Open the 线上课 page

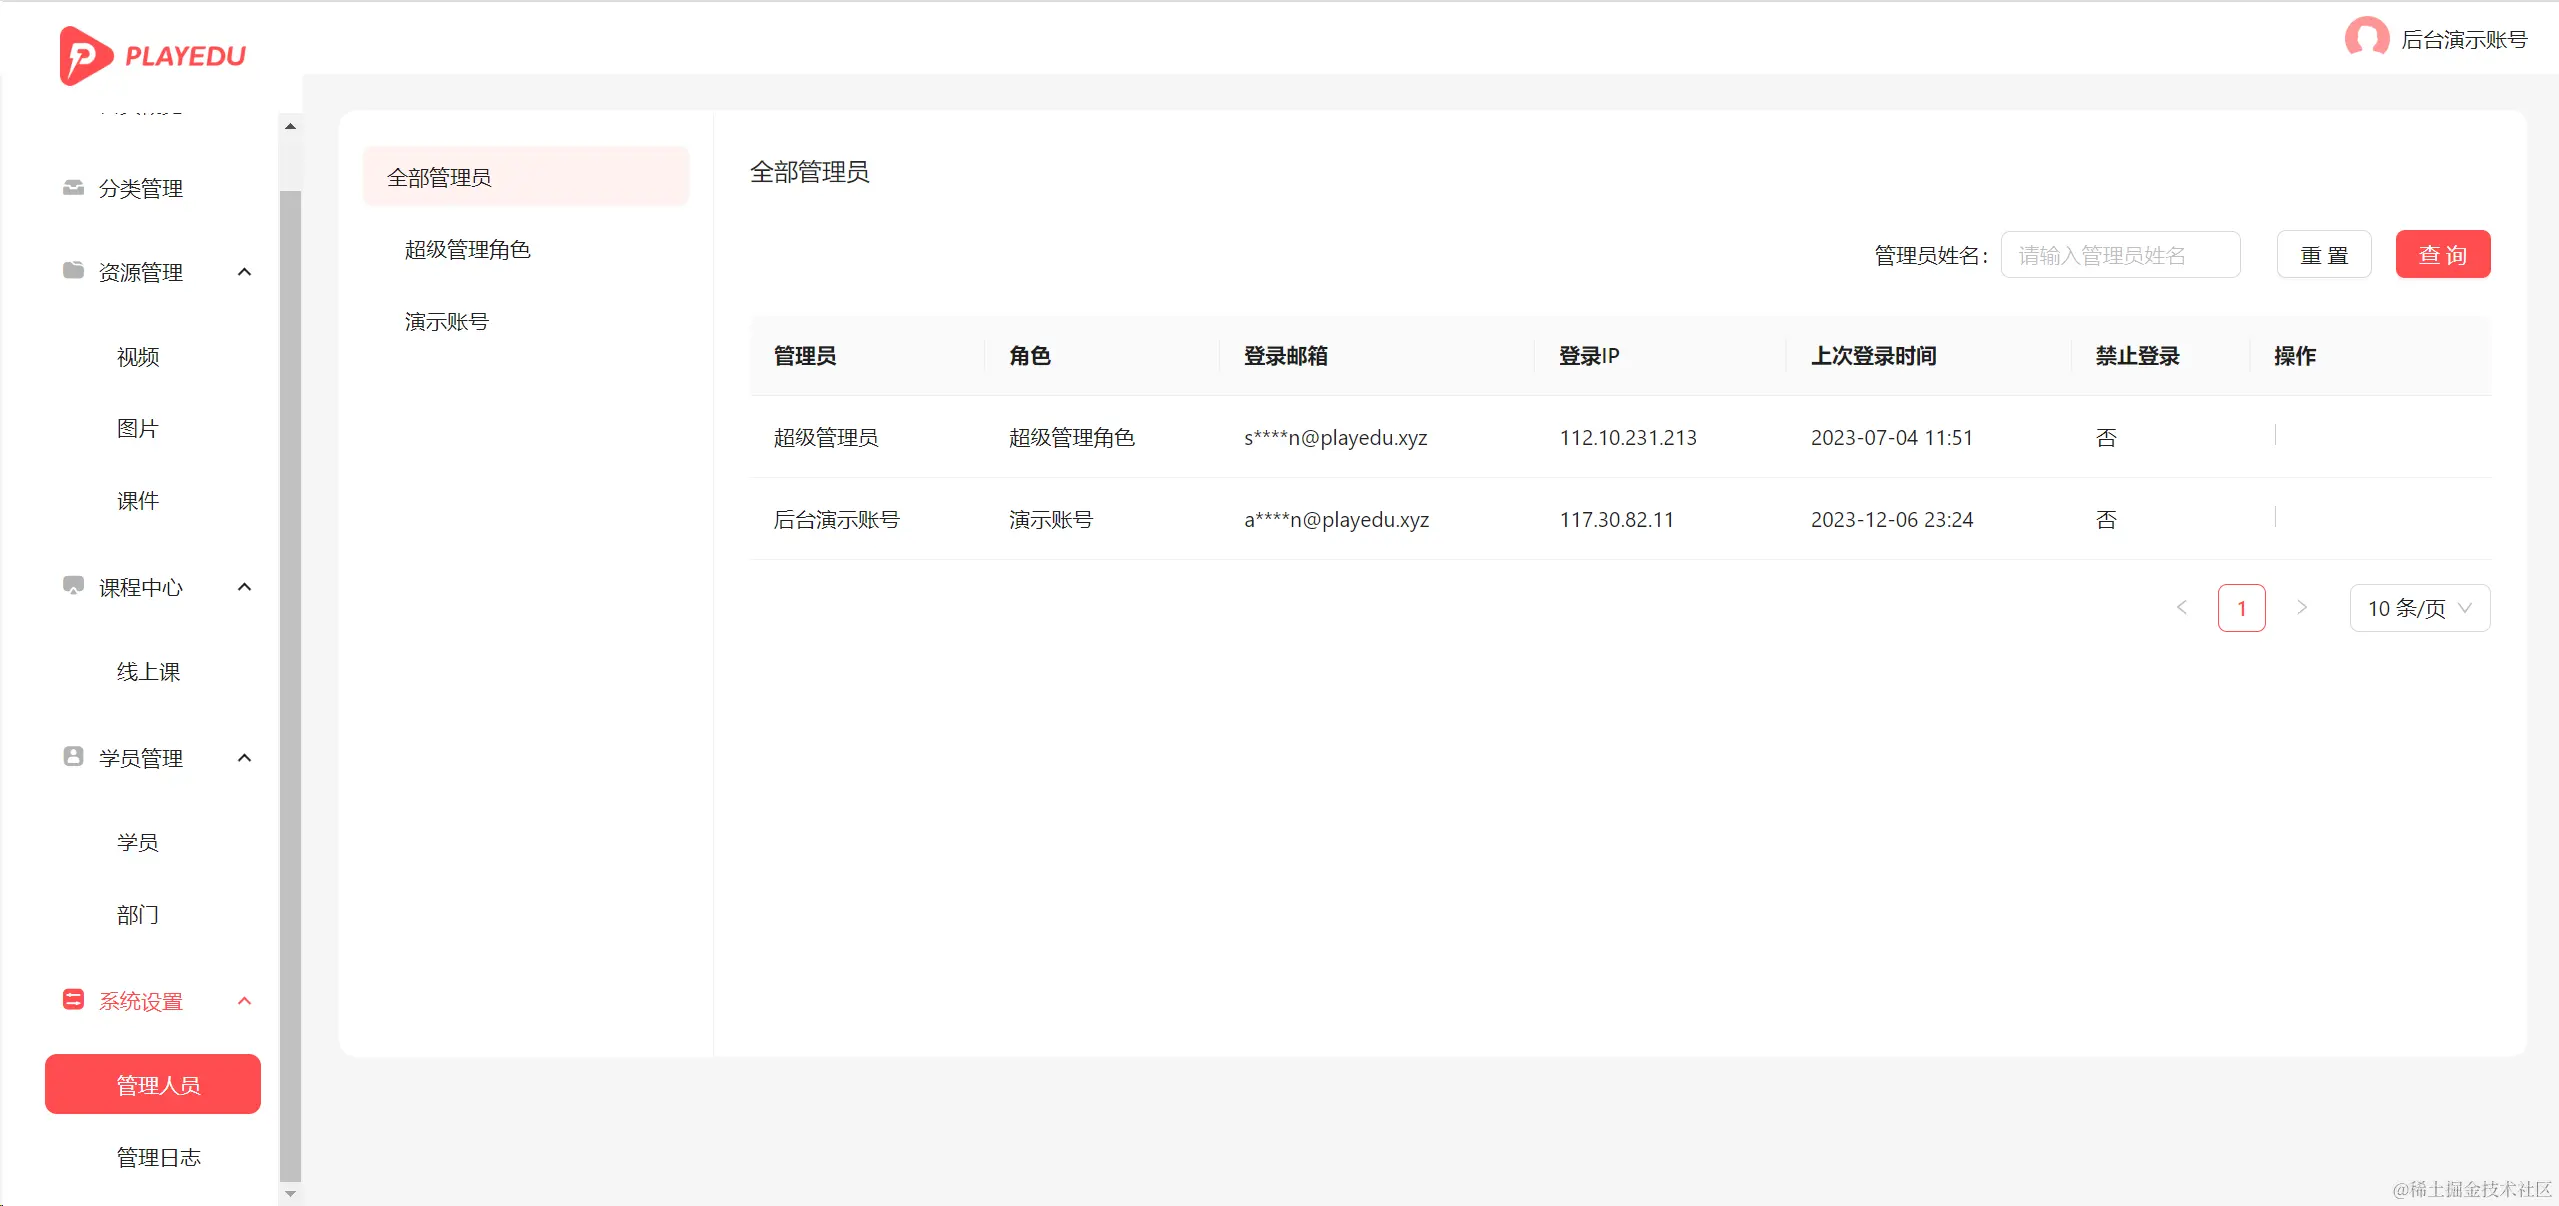[x=147, y=671]
